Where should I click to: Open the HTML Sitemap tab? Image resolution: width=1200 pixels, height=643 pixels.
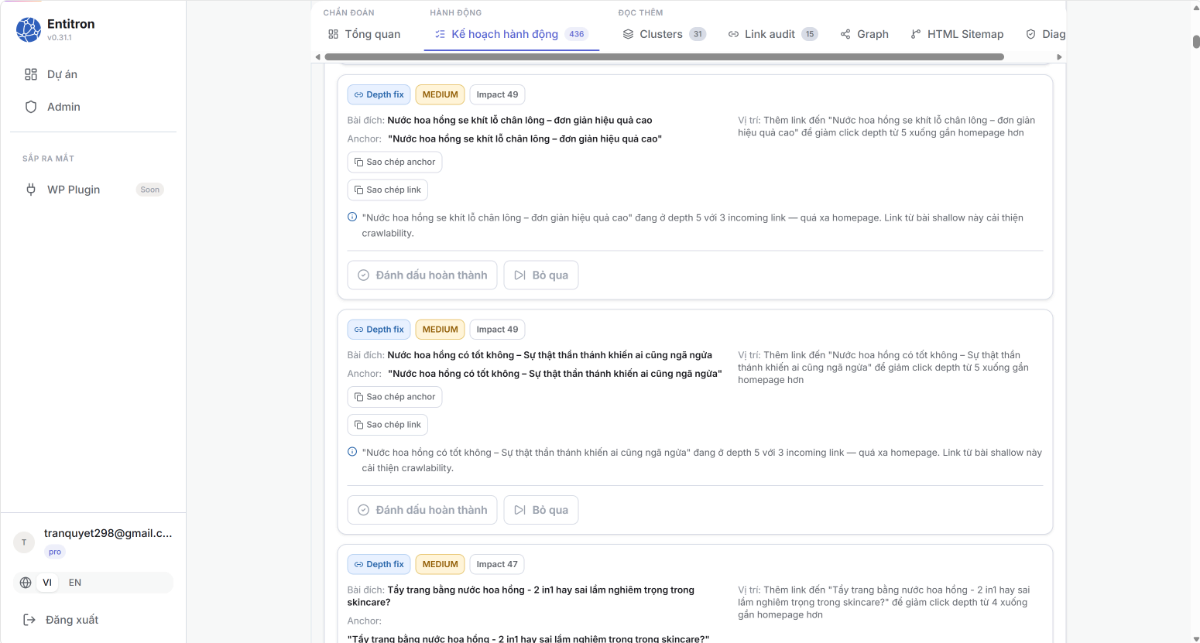957,34
